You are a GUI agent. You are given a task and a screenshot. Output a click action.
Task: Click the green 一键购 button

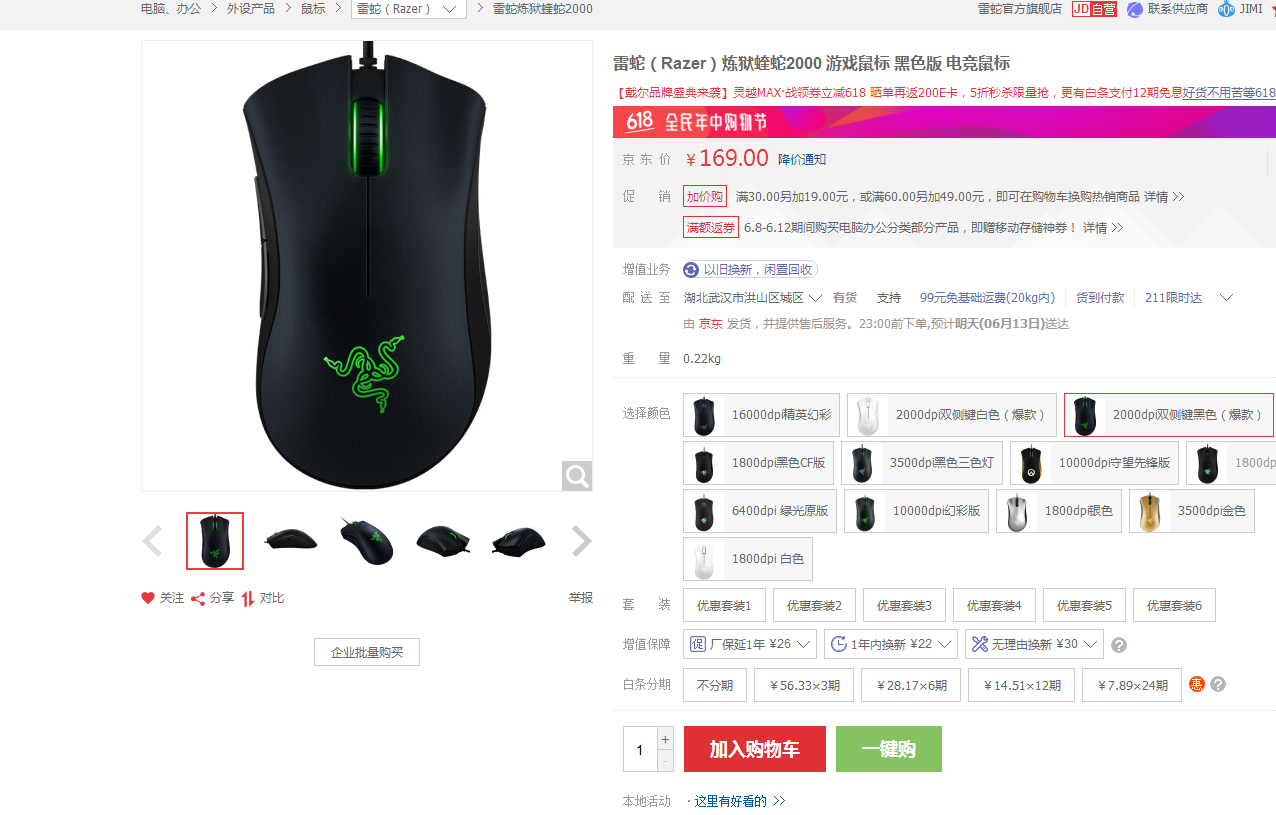tap(889, 749)
